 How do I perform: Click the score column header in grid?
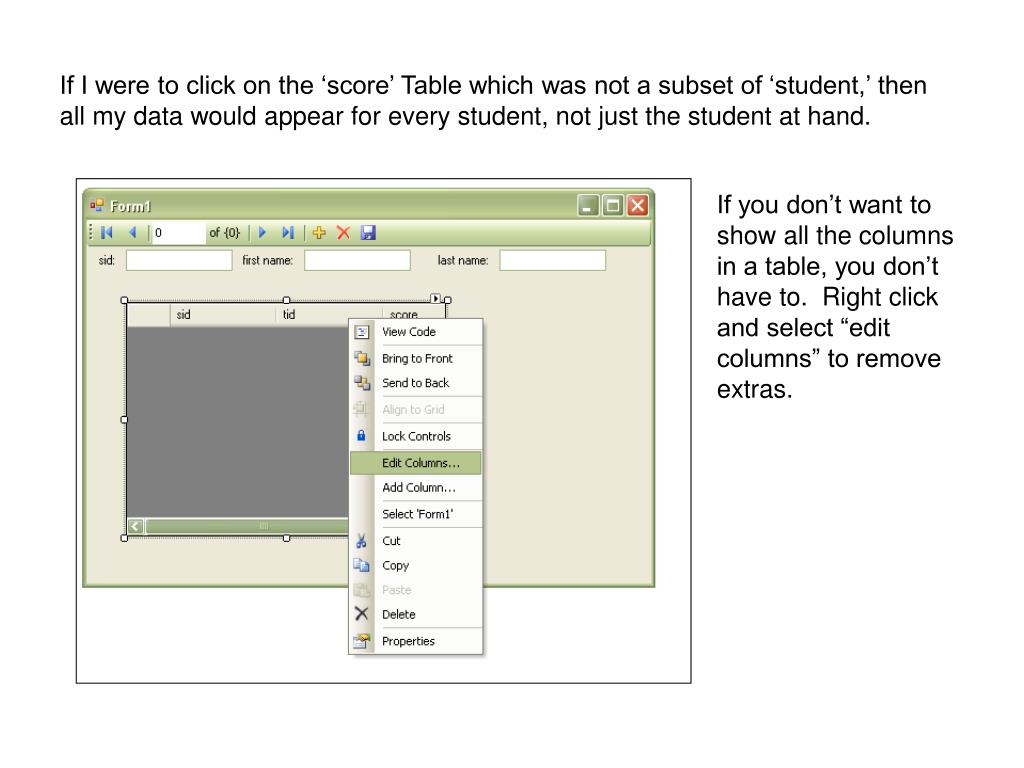coord(413,312)
